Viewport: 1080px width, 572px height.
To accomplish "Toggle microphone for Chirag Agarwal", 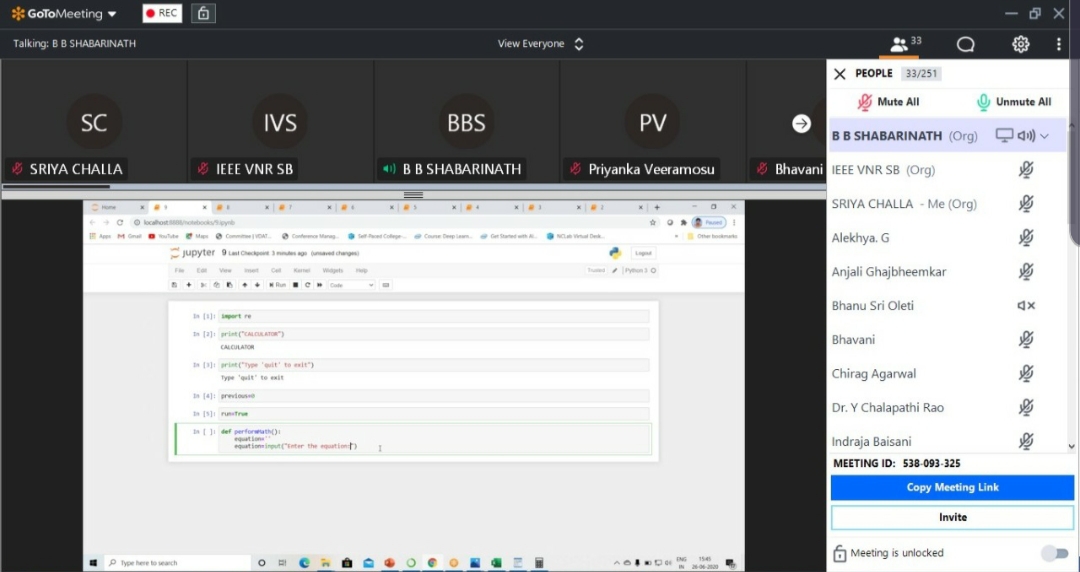I will [x=1026, y=374].
